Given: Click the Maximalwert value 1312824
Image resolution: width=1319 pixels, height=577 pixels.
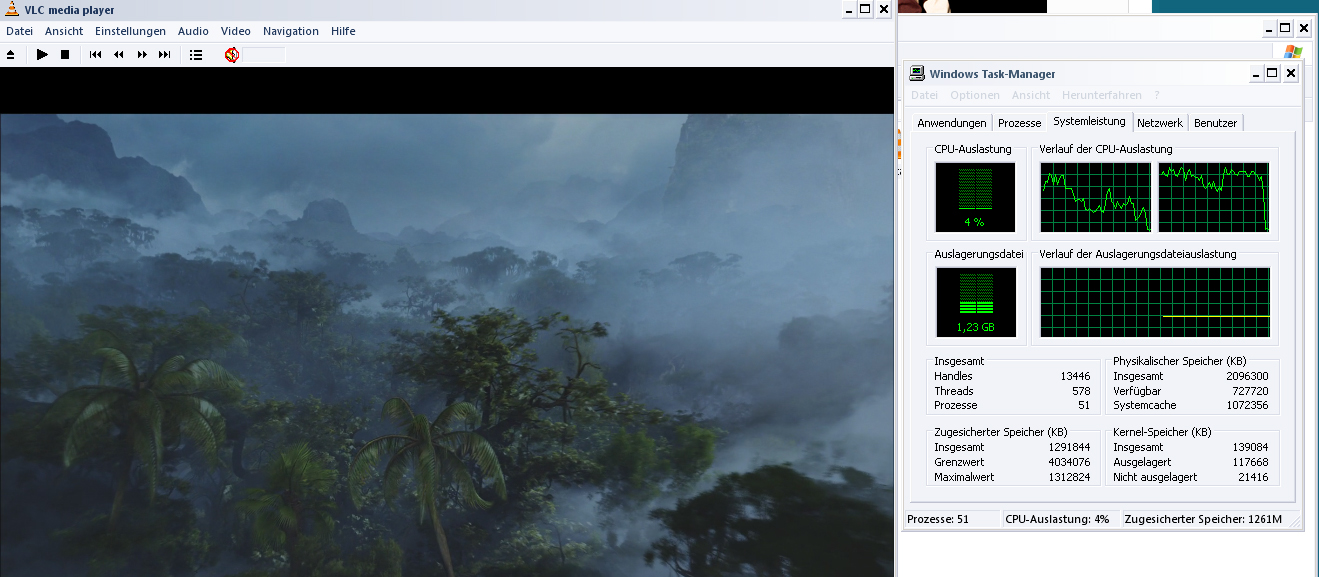Looking at the screenshot, I should (x=1068, y=477).
